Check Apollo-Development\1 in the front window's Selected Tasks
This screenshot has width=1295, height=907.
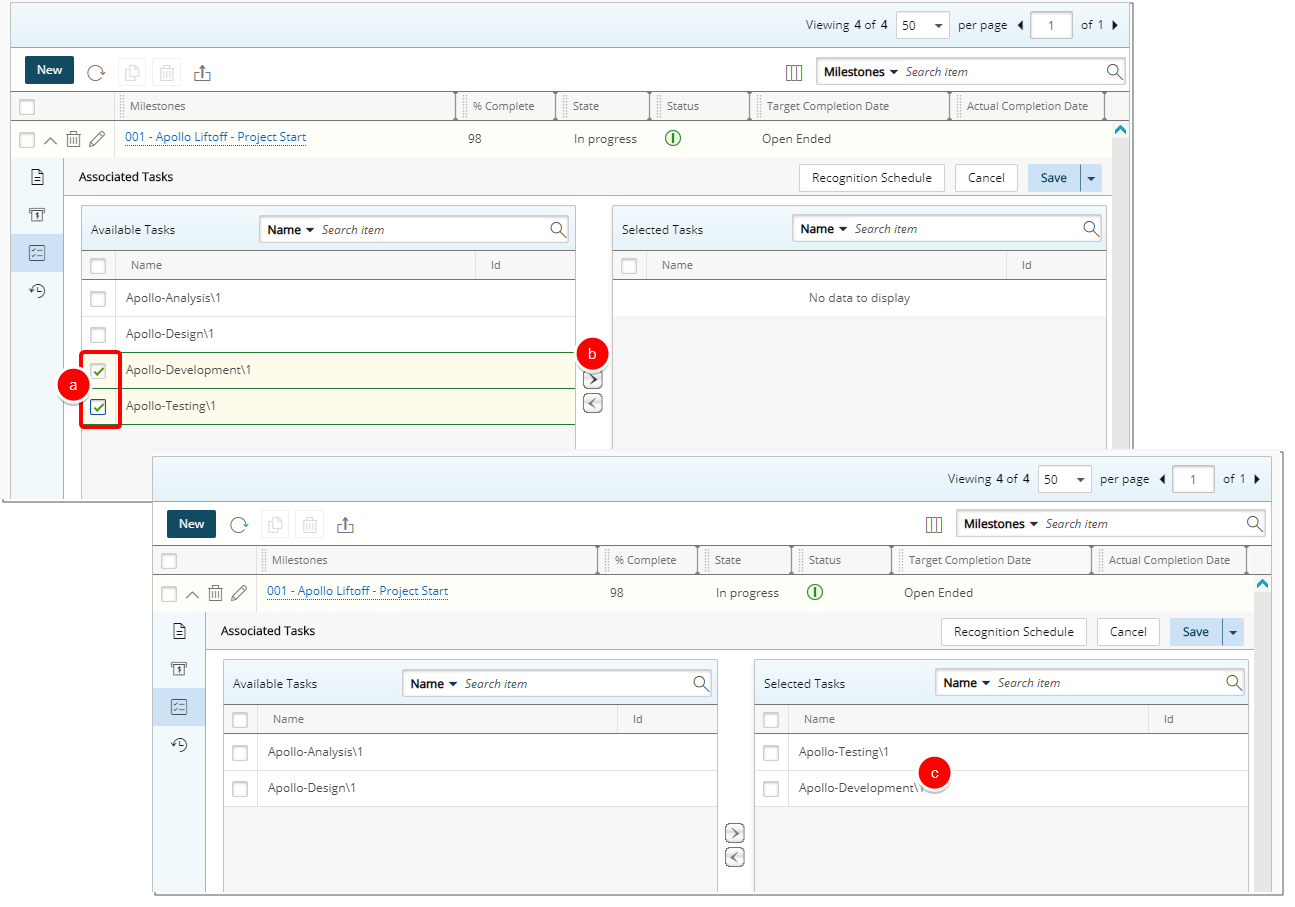pyautogui.click(x=771, y=789)
